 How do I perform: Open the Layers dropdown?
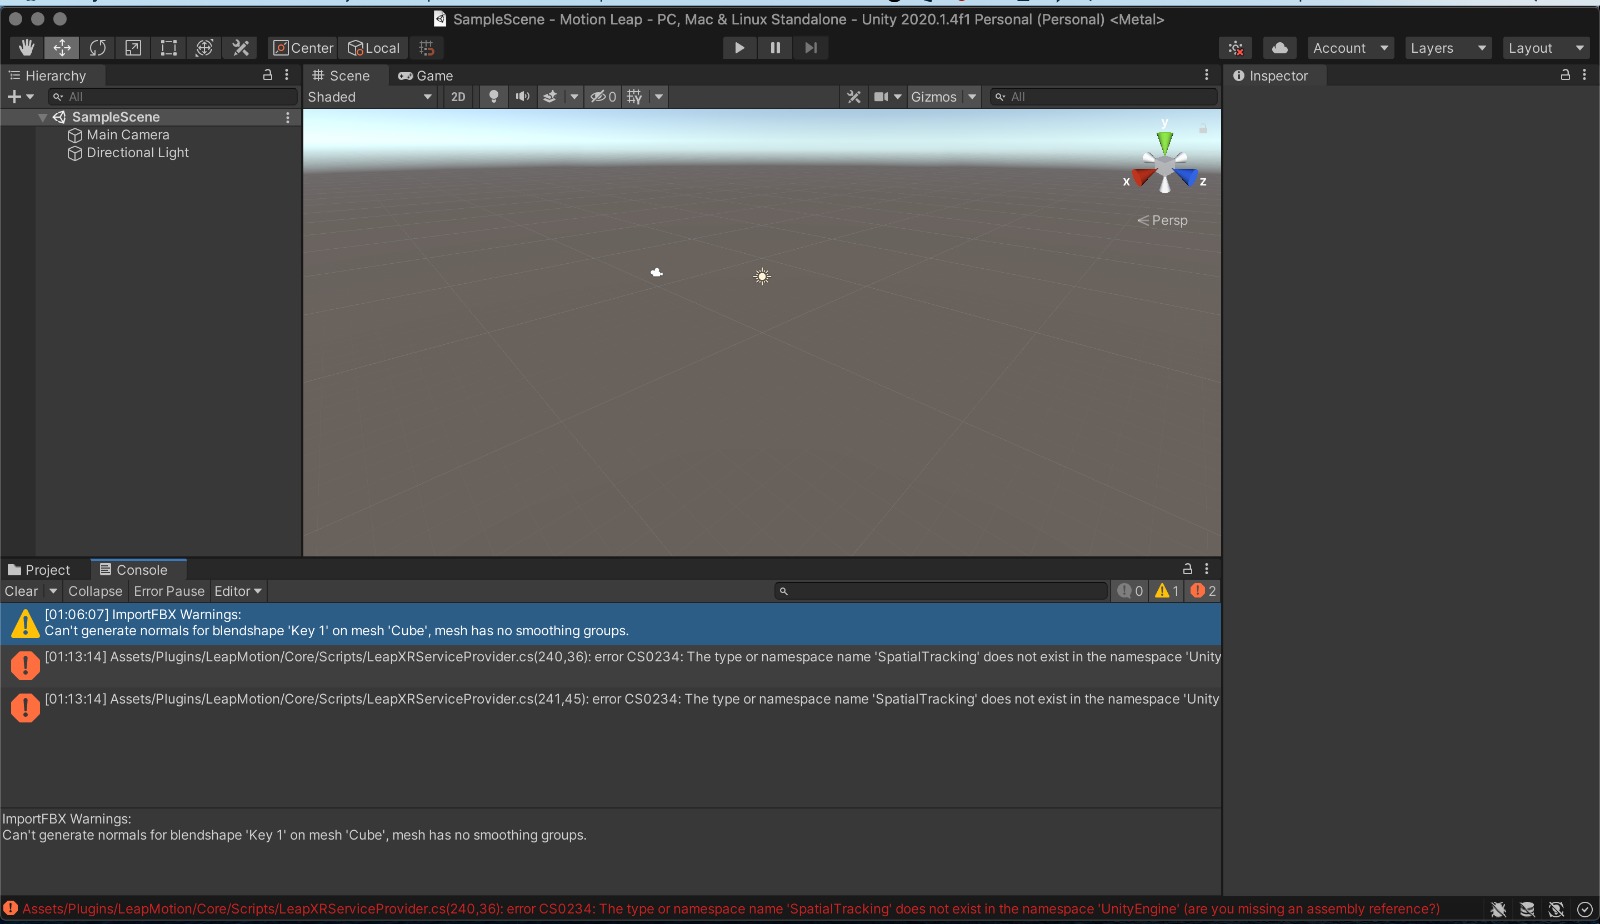(x=1447, y=48)
